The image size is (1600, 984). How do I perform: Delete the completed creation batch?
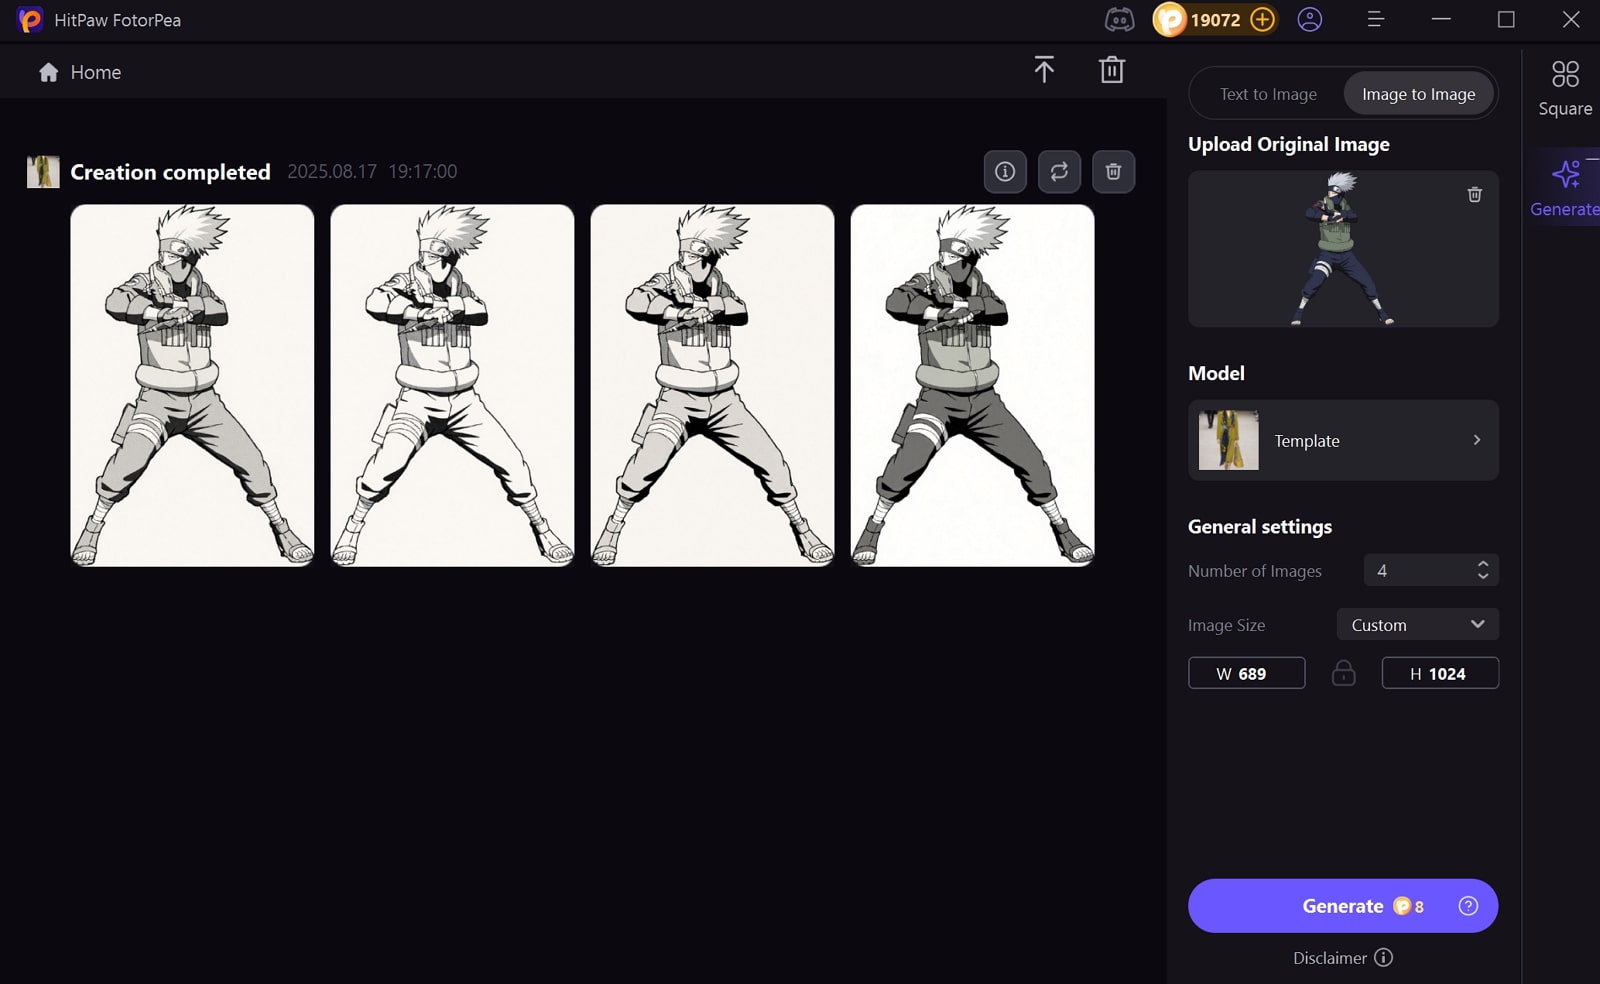pos(1113,171)
